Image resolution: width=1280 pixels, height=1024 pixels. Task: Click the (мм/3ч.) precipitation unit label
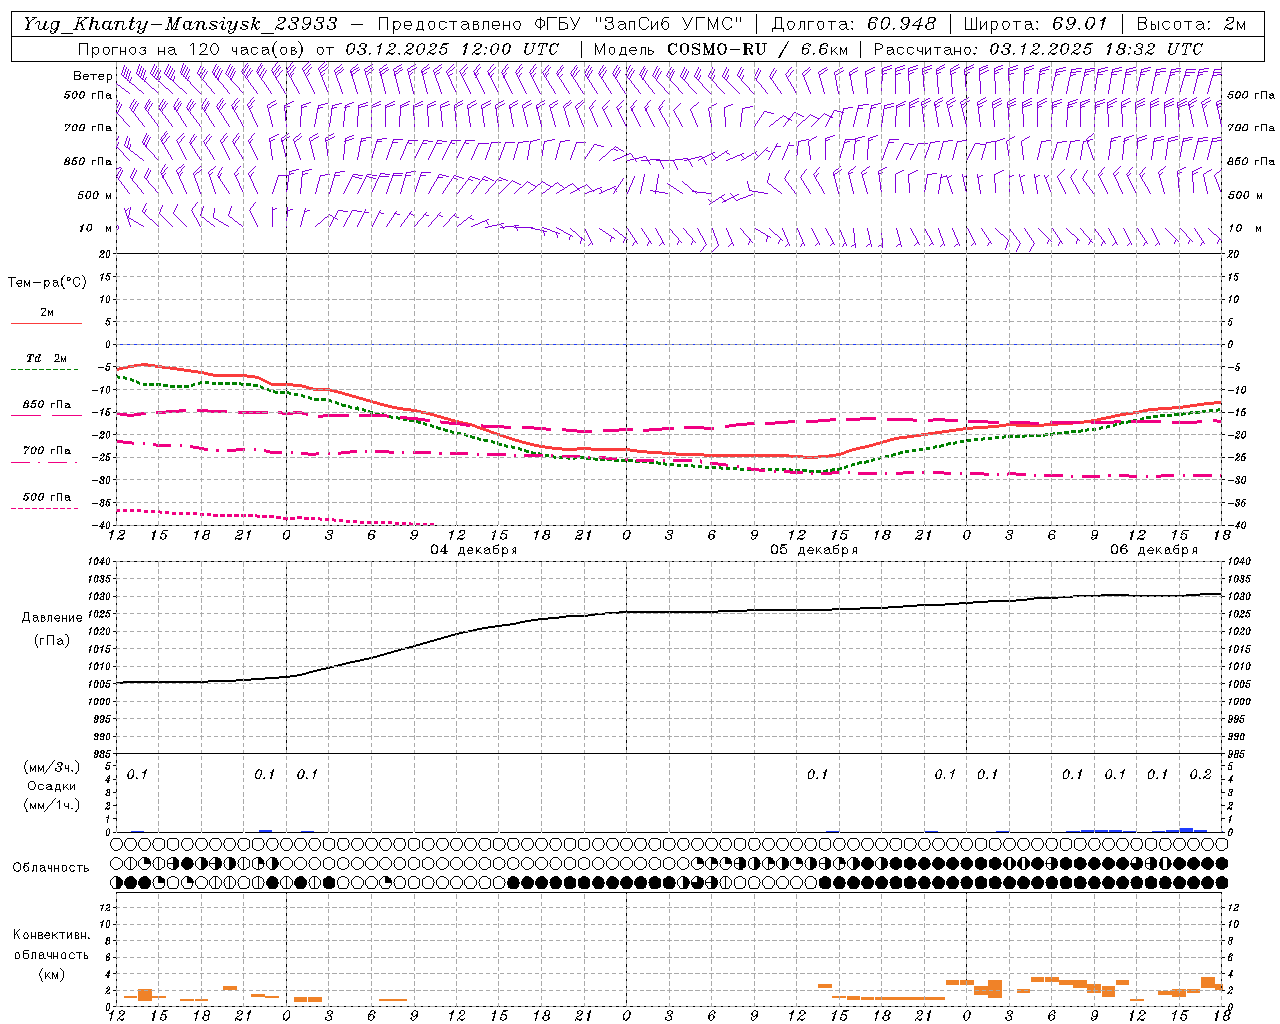coord(51,767)
